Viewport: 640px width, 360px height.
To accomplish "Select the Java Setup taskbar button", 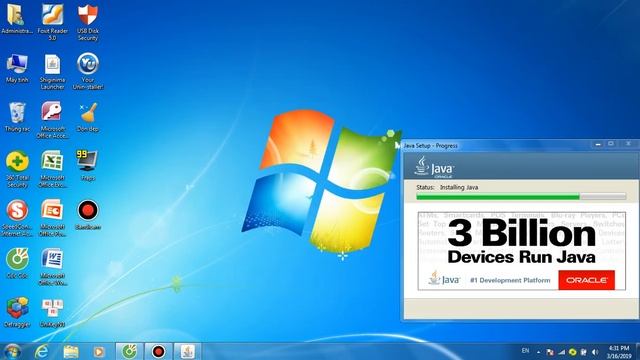I will (x=187, y=351).
